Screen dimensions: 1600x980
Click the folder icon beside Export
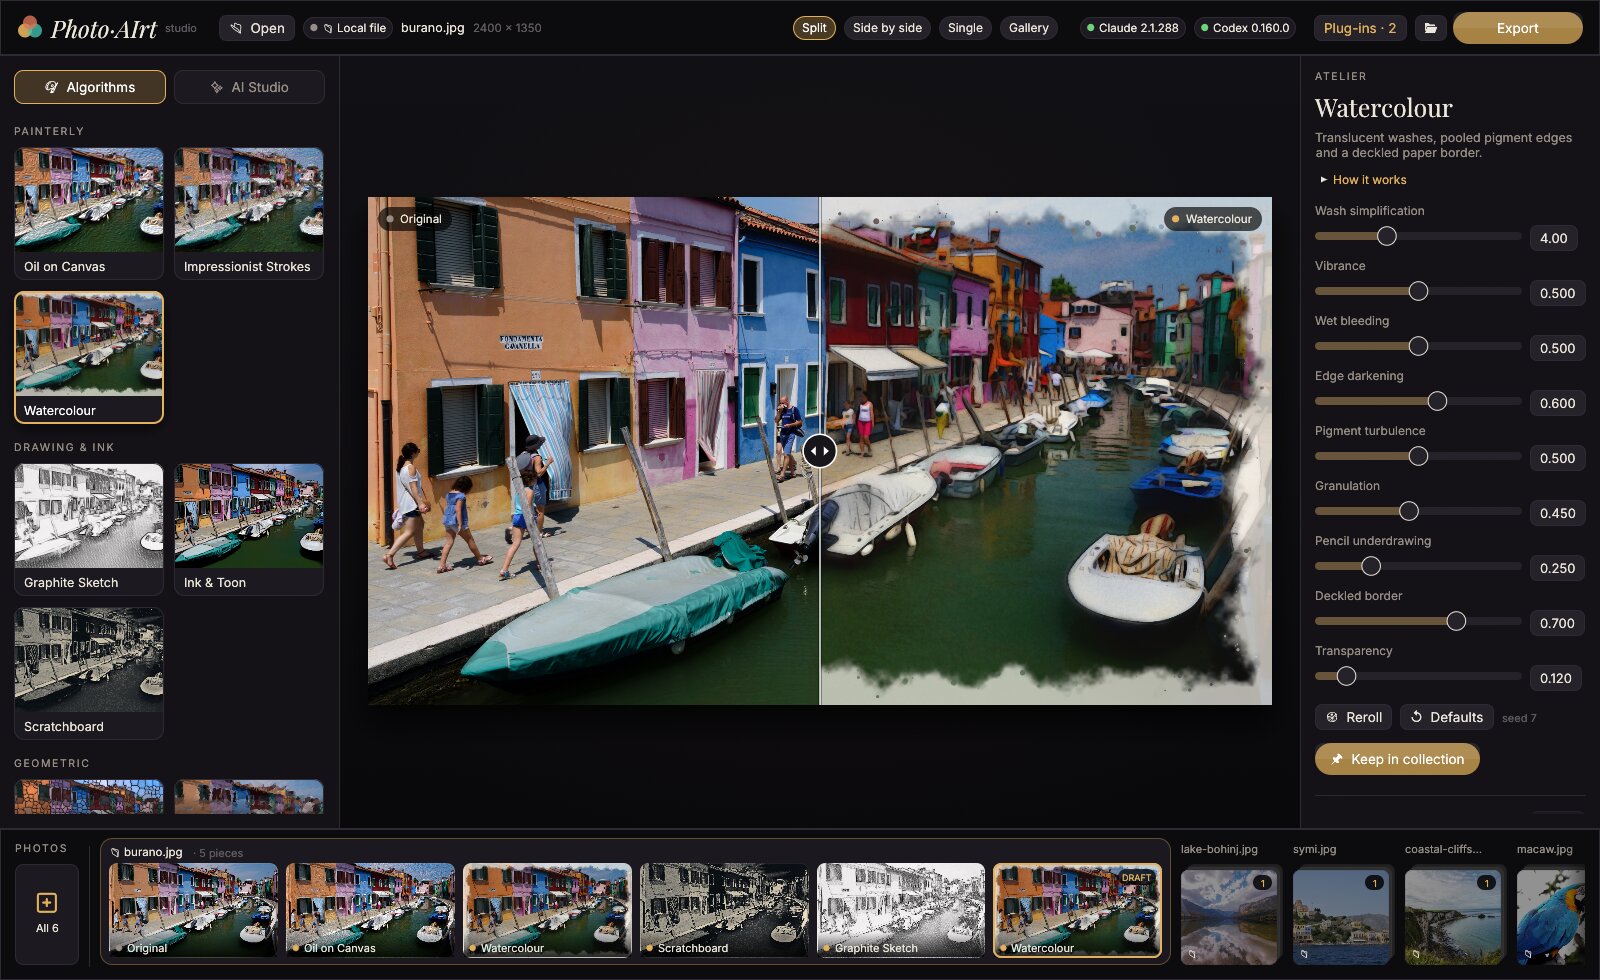[x=1431, y=28]
